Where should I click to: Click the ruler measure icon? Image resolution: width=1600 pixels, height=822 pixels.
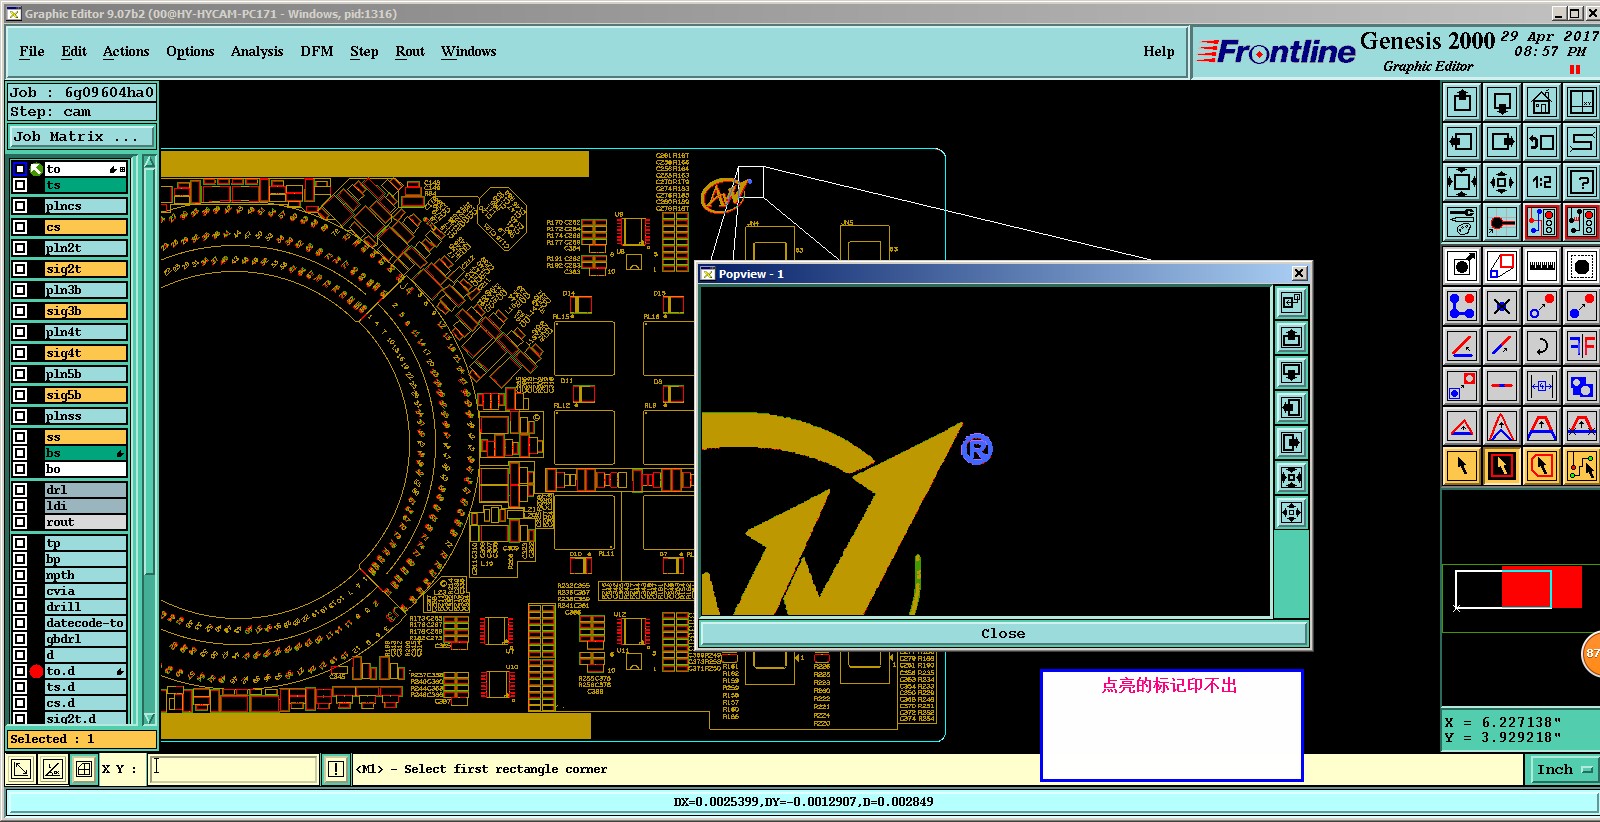point(1541,266)
